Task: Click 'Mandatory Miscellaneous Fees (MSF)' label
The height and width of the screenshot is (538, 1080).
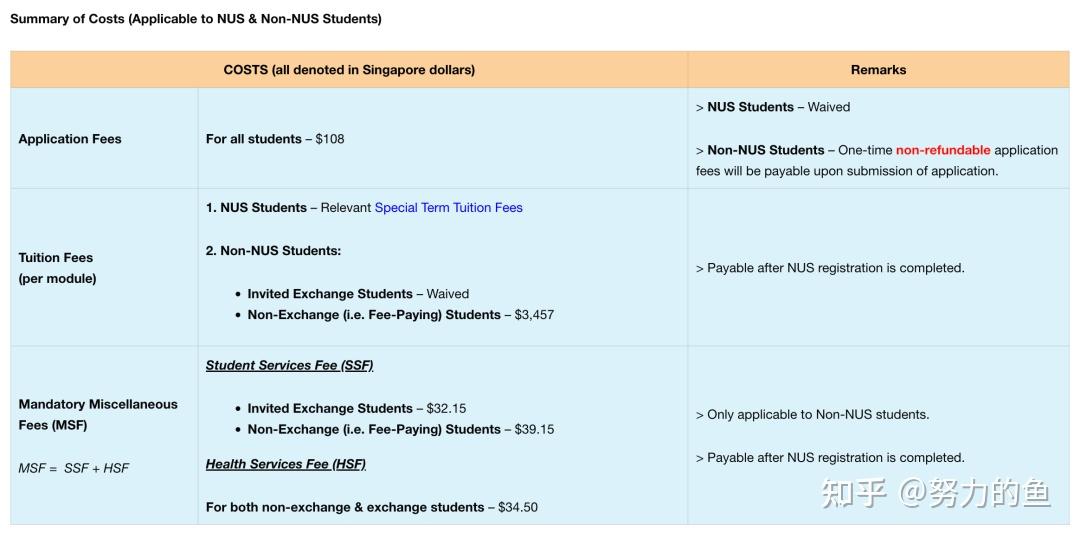Action: (98, 415)
